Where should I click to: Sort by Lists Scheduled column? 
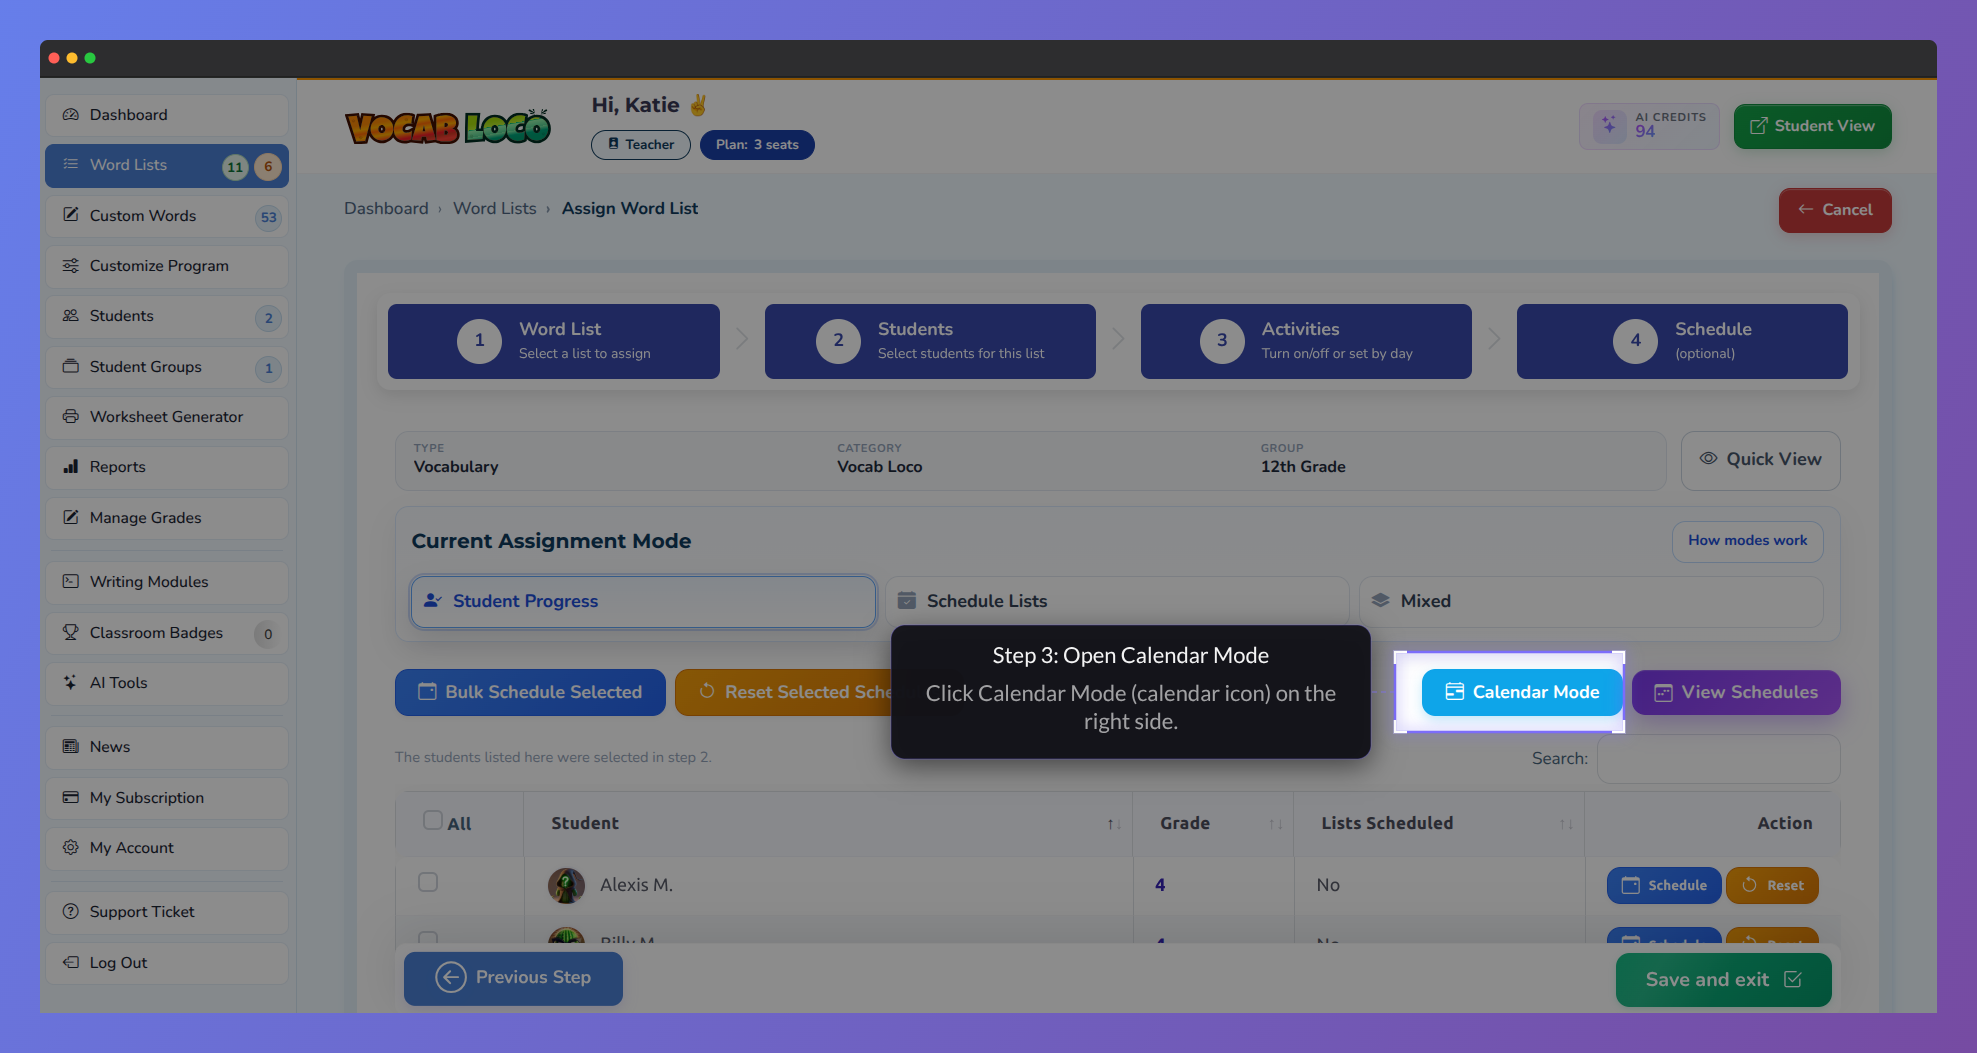[x=1565, y=824]
